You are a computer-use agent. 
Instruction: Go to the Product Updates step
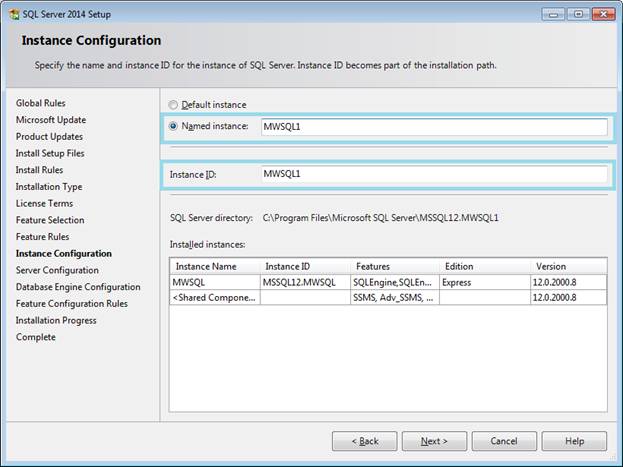pyautogui.click(x=49, y=136)
